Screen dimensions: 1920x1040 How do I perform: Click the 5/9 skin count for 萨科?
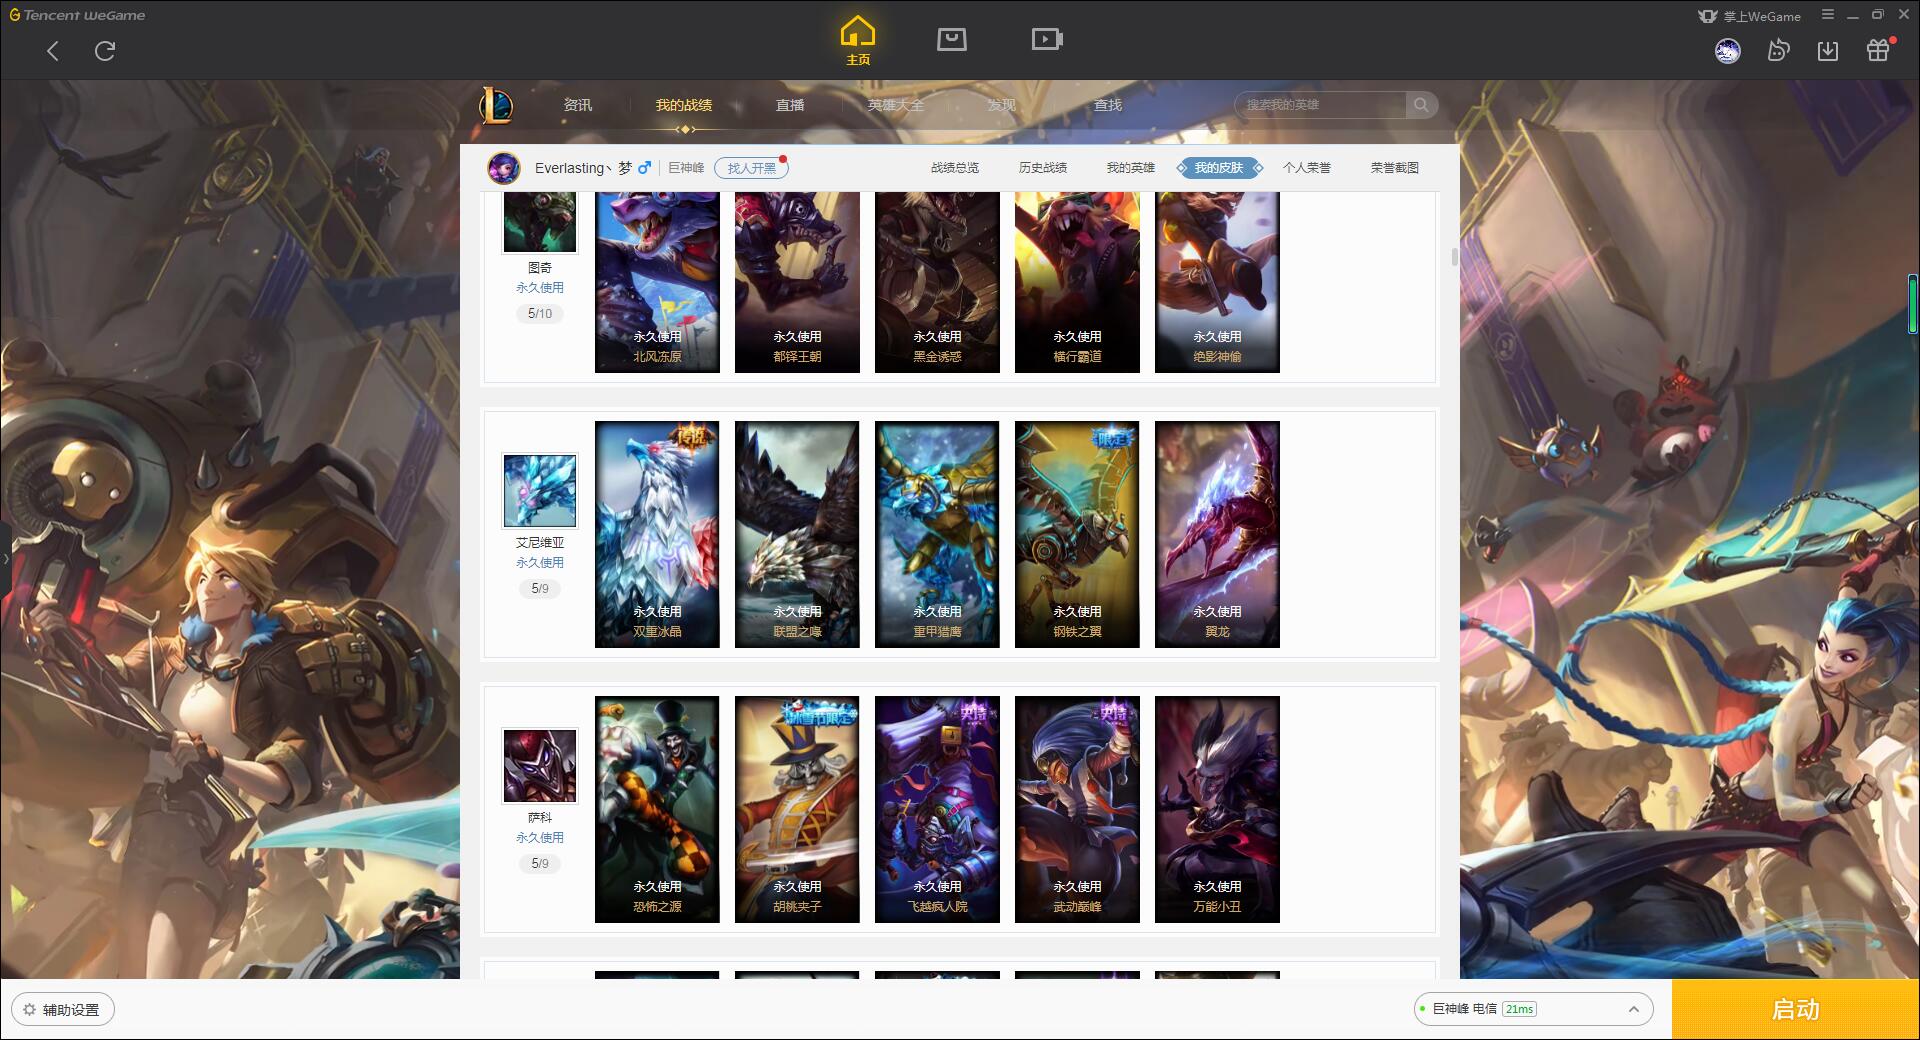click(540, 864)
